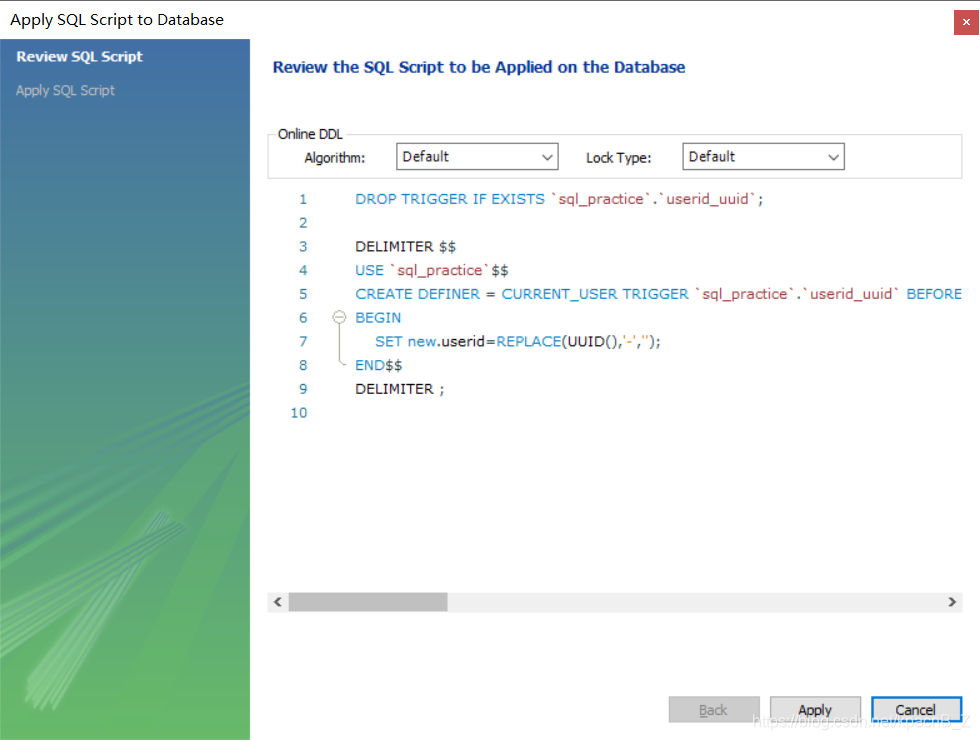Select the Review SQL Script step

click(78, 56)
